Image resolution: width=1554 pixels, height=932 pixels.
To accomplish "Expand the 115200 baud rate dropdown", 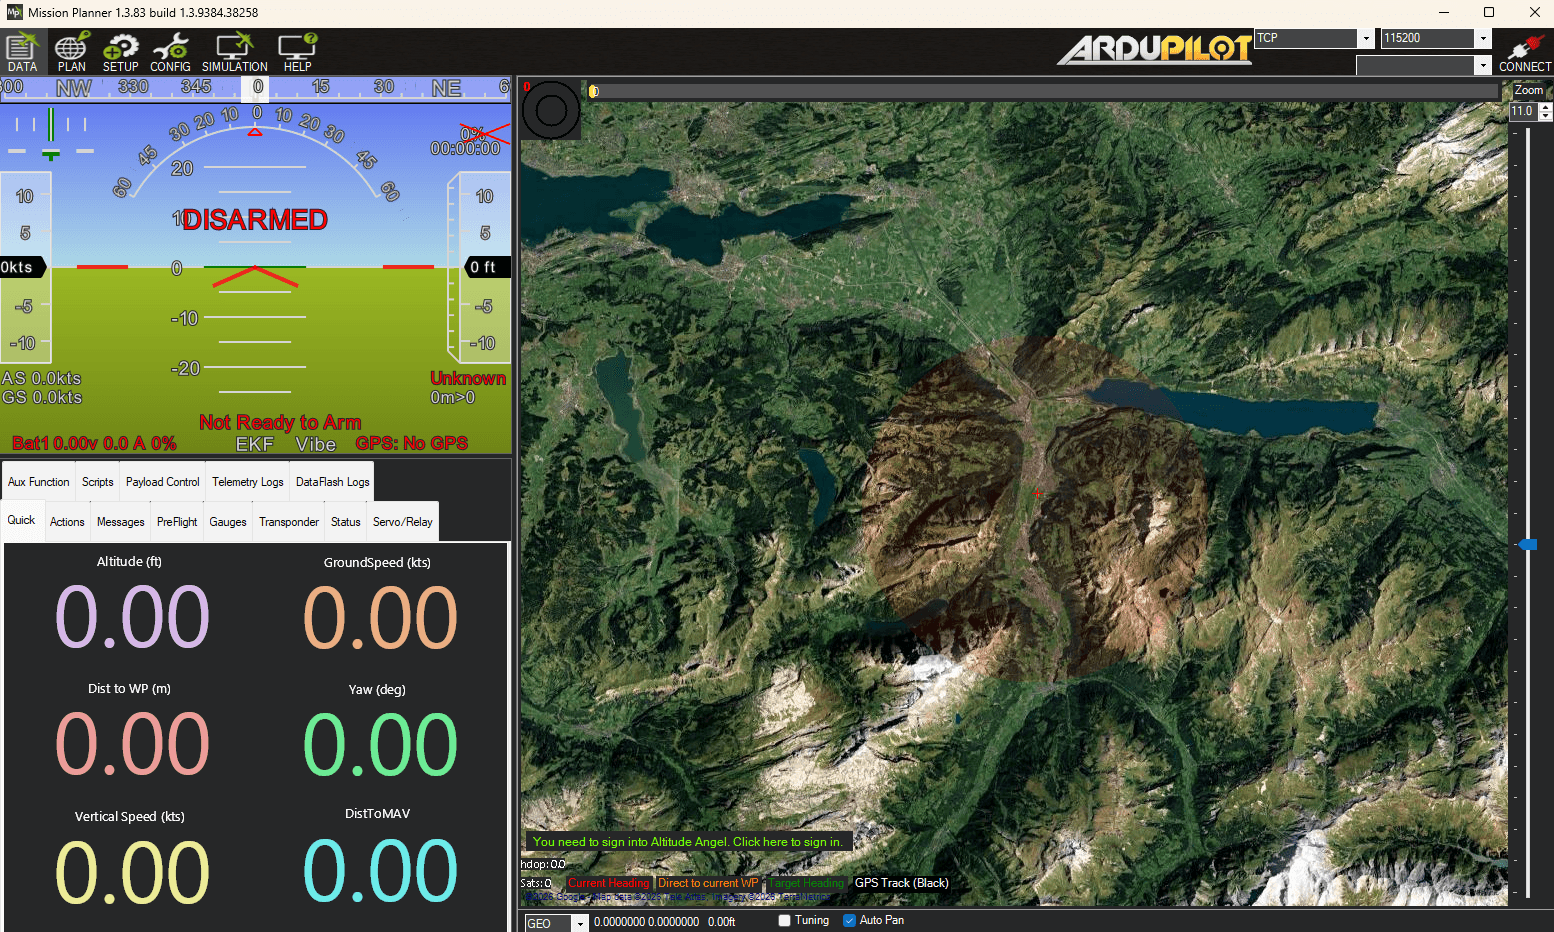I will point(1481,38).
